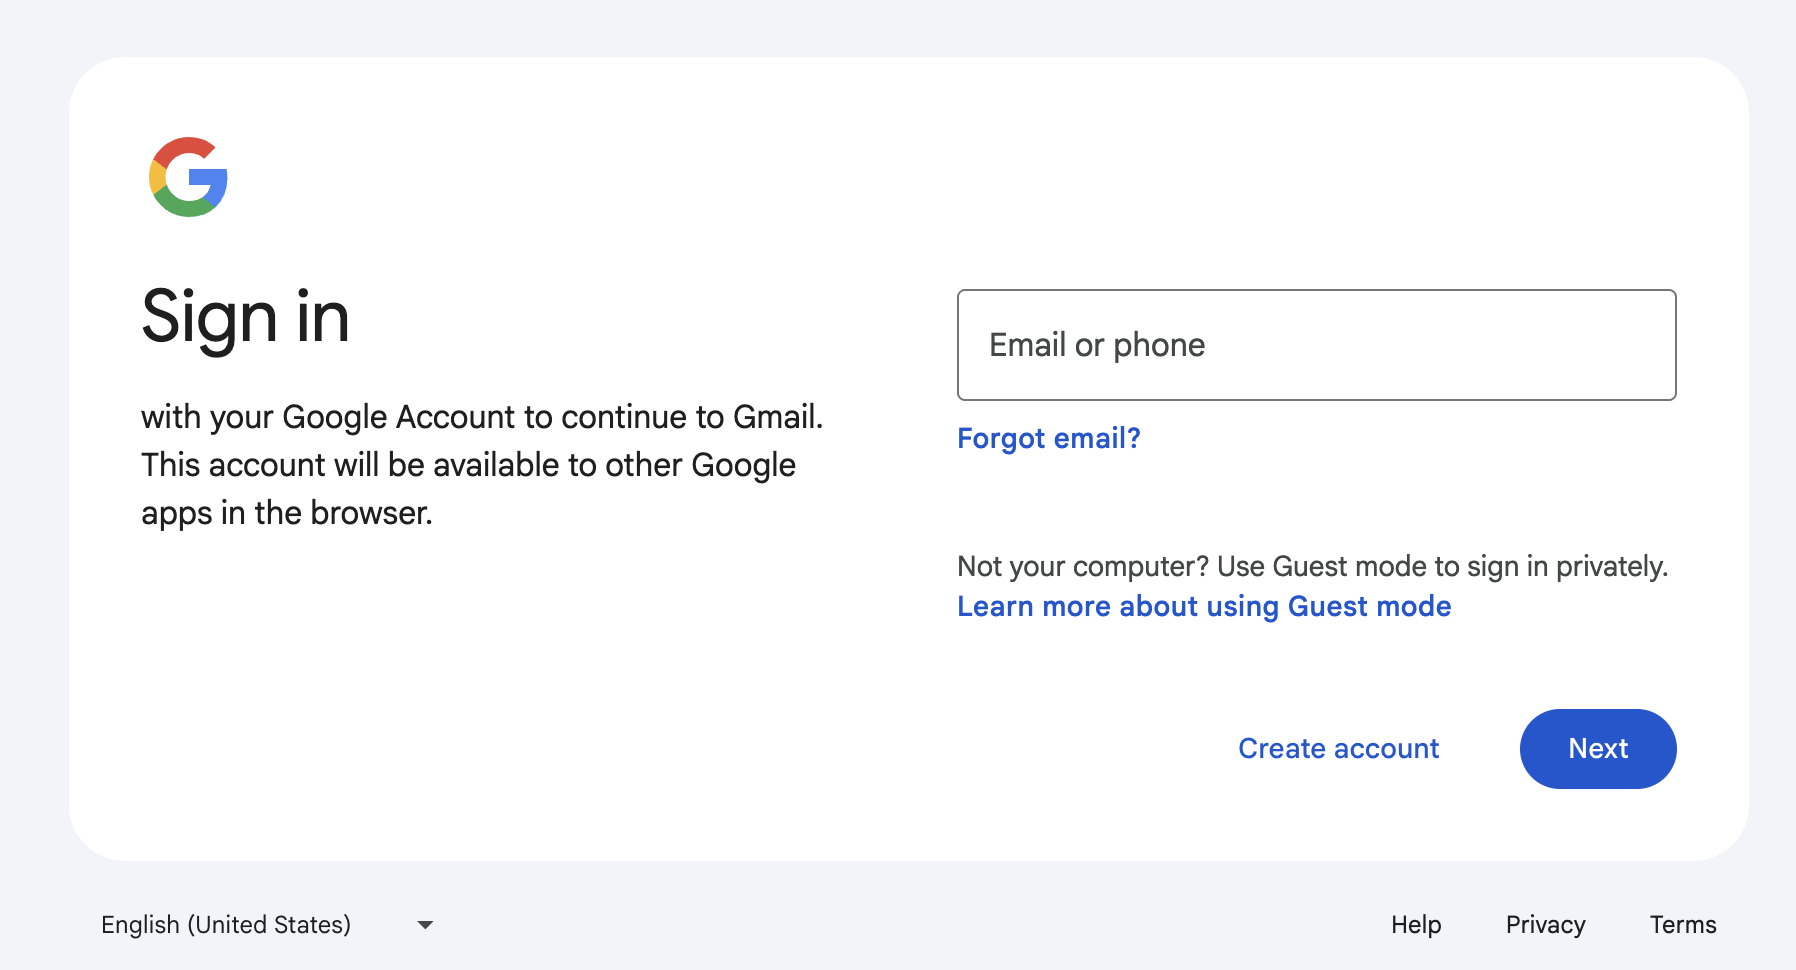
Task: Open the Learn more about using Guest mode link
Action: 1204,606
